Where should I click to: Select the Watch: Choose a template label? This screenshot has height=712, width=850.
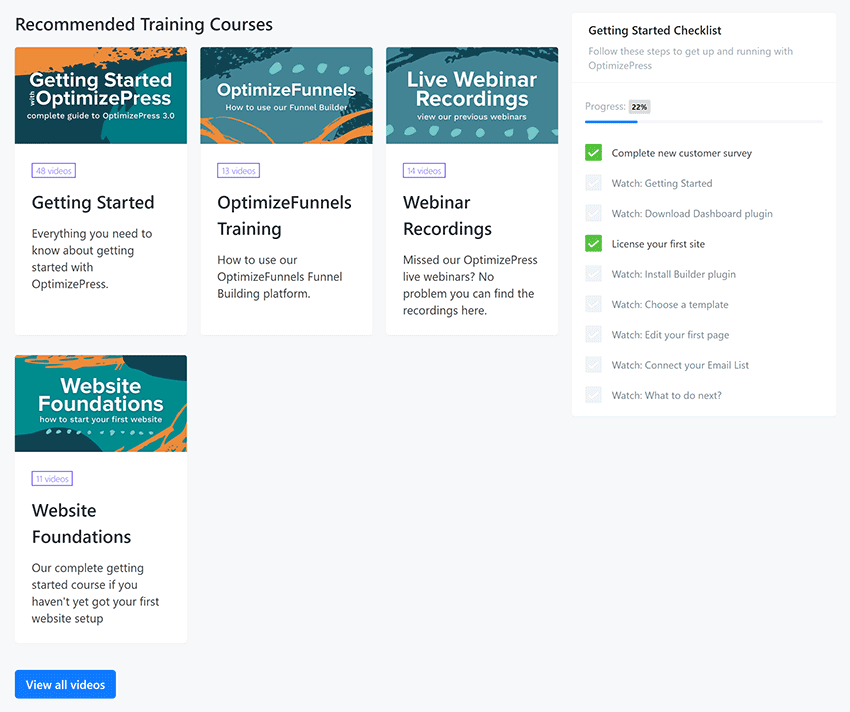670,305
